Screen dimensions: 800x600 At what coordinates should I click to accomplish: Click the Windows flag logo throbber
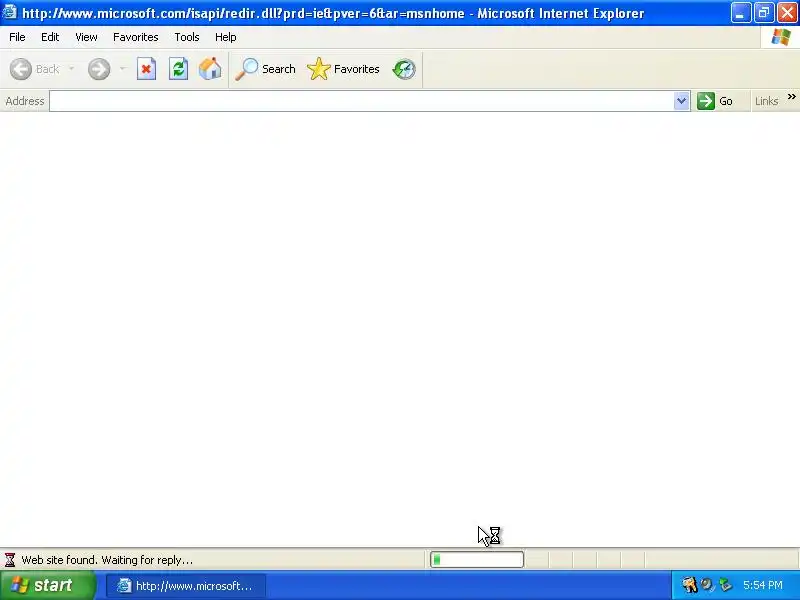click(x=781, y=37)
